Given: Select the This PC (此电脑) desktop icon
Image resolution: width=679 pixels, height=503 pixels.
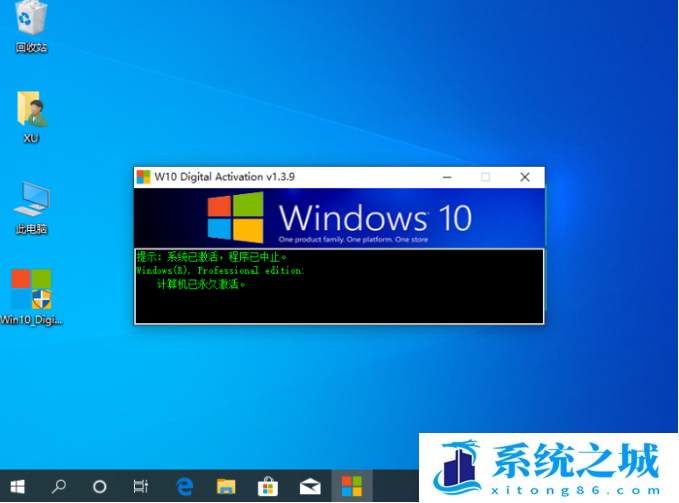Looking at the screenshot, I should coord(31,208).
